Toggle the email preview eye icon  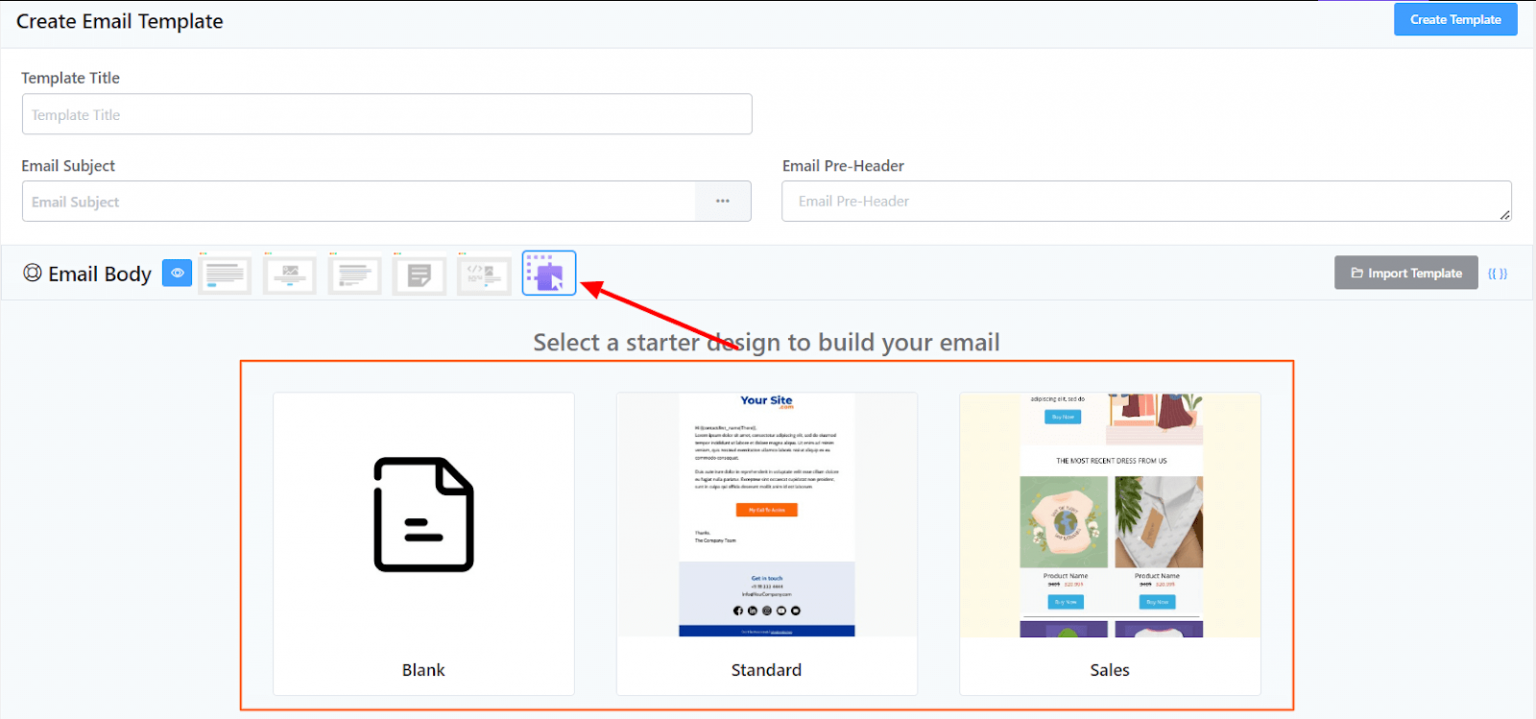pyautogui.click(x=177, y=273)
